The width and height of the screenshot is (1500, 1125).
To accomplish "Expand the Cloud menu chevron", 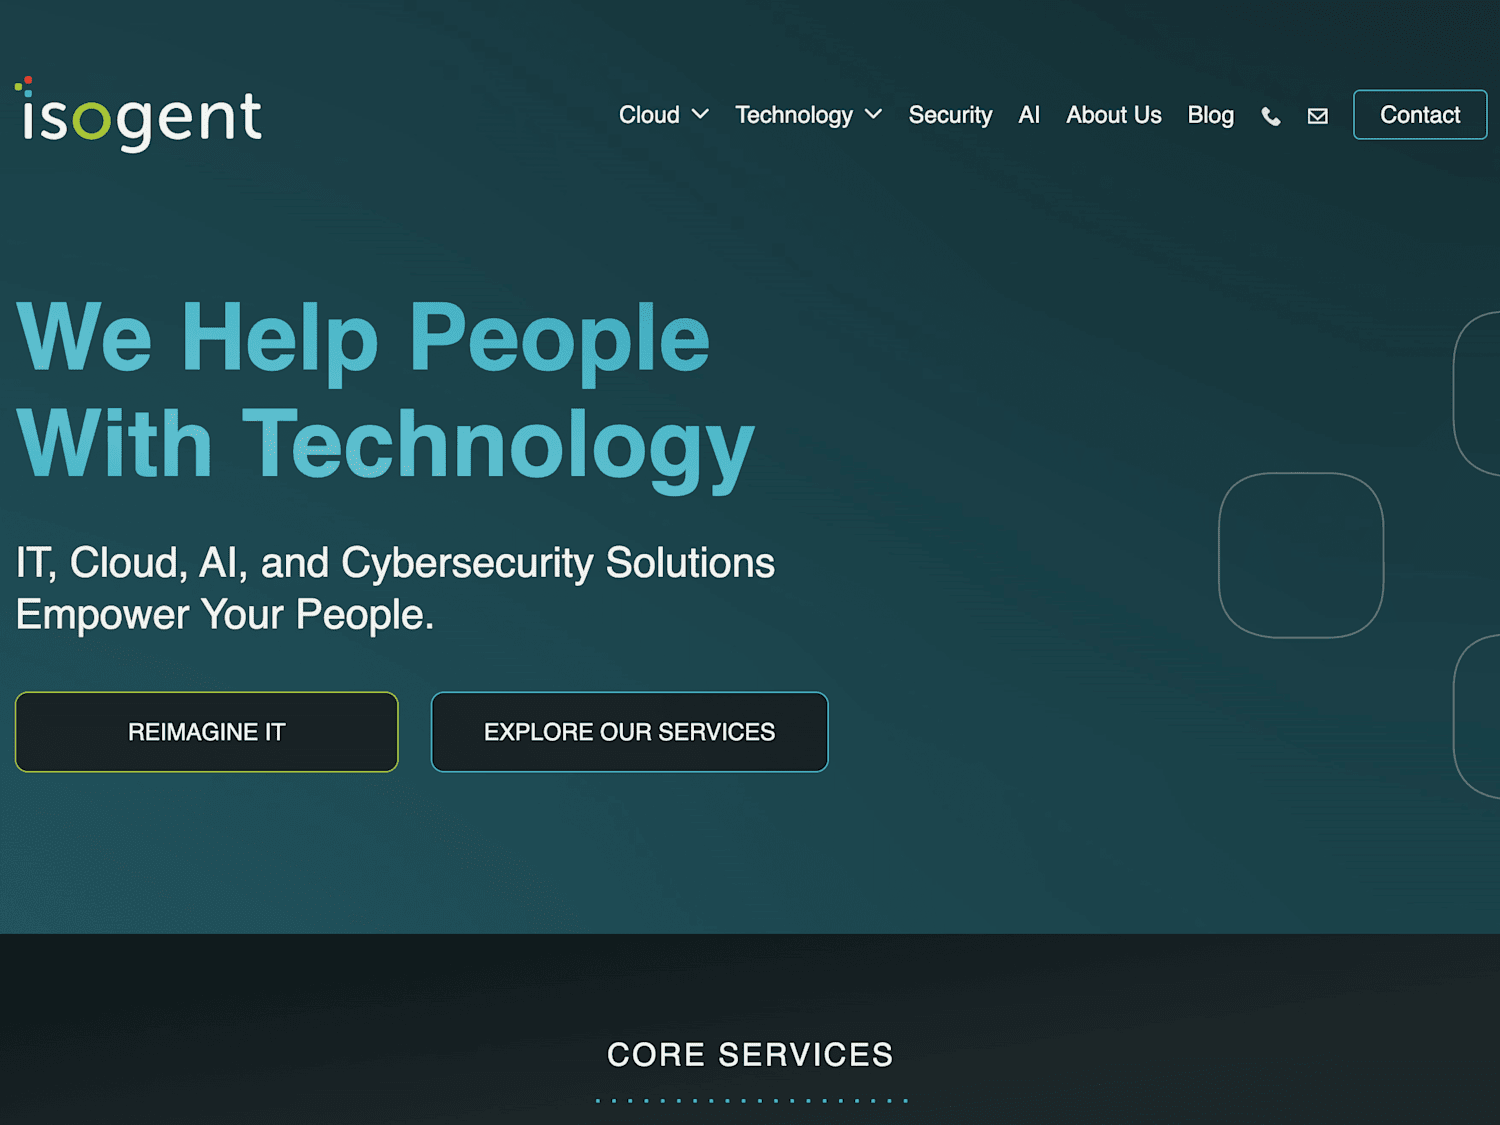I will pyautogui.click(x=701, y=115).
